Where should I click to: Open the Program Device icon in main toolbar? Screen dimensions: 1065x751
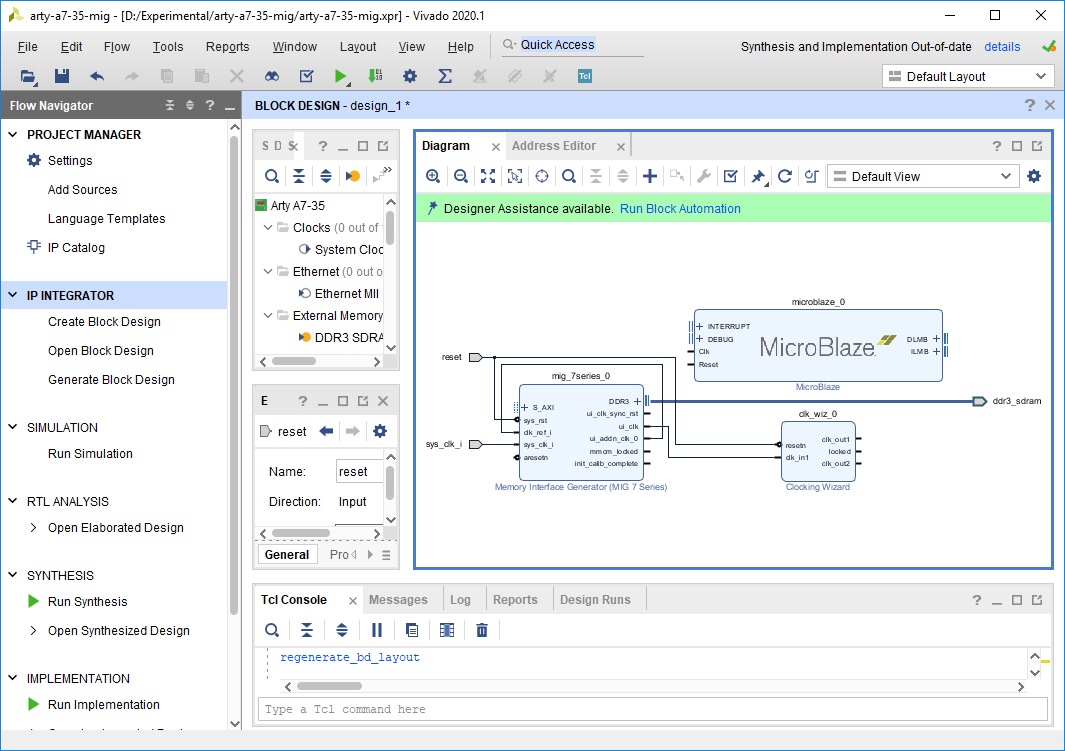tap(375, 76)
